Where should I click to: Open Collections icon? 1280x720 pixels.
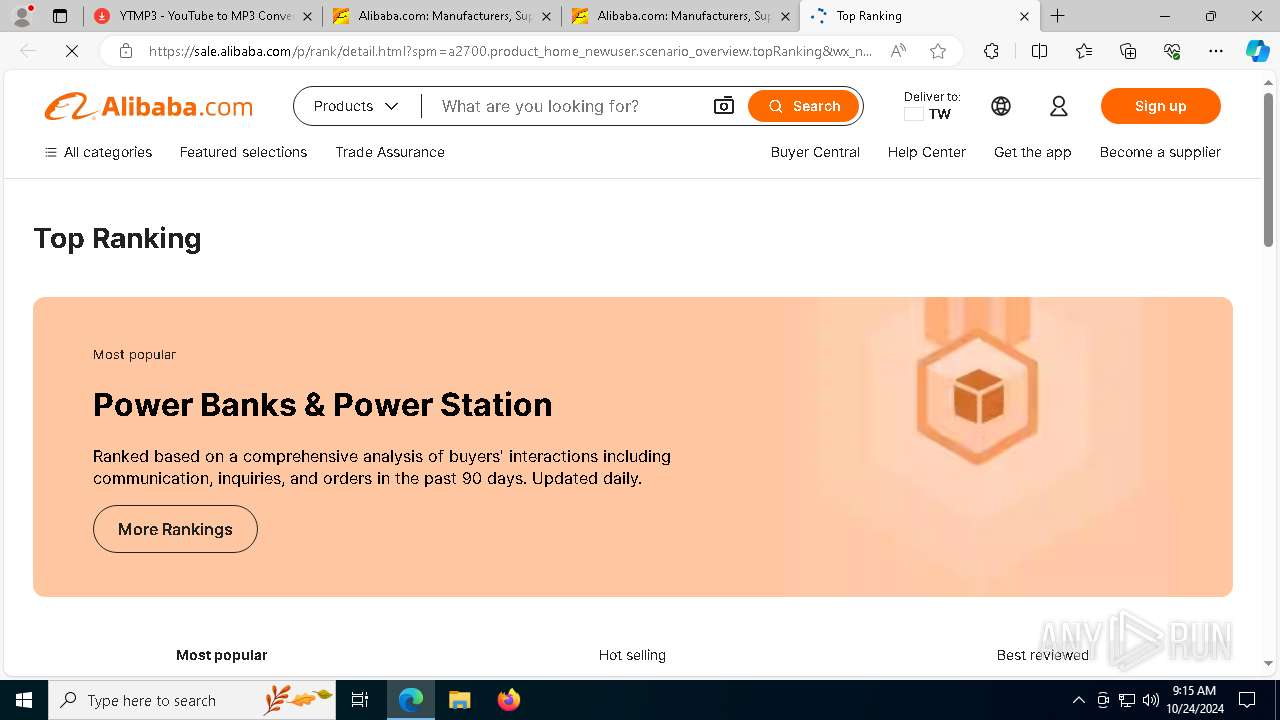(x=1128, y=51)
